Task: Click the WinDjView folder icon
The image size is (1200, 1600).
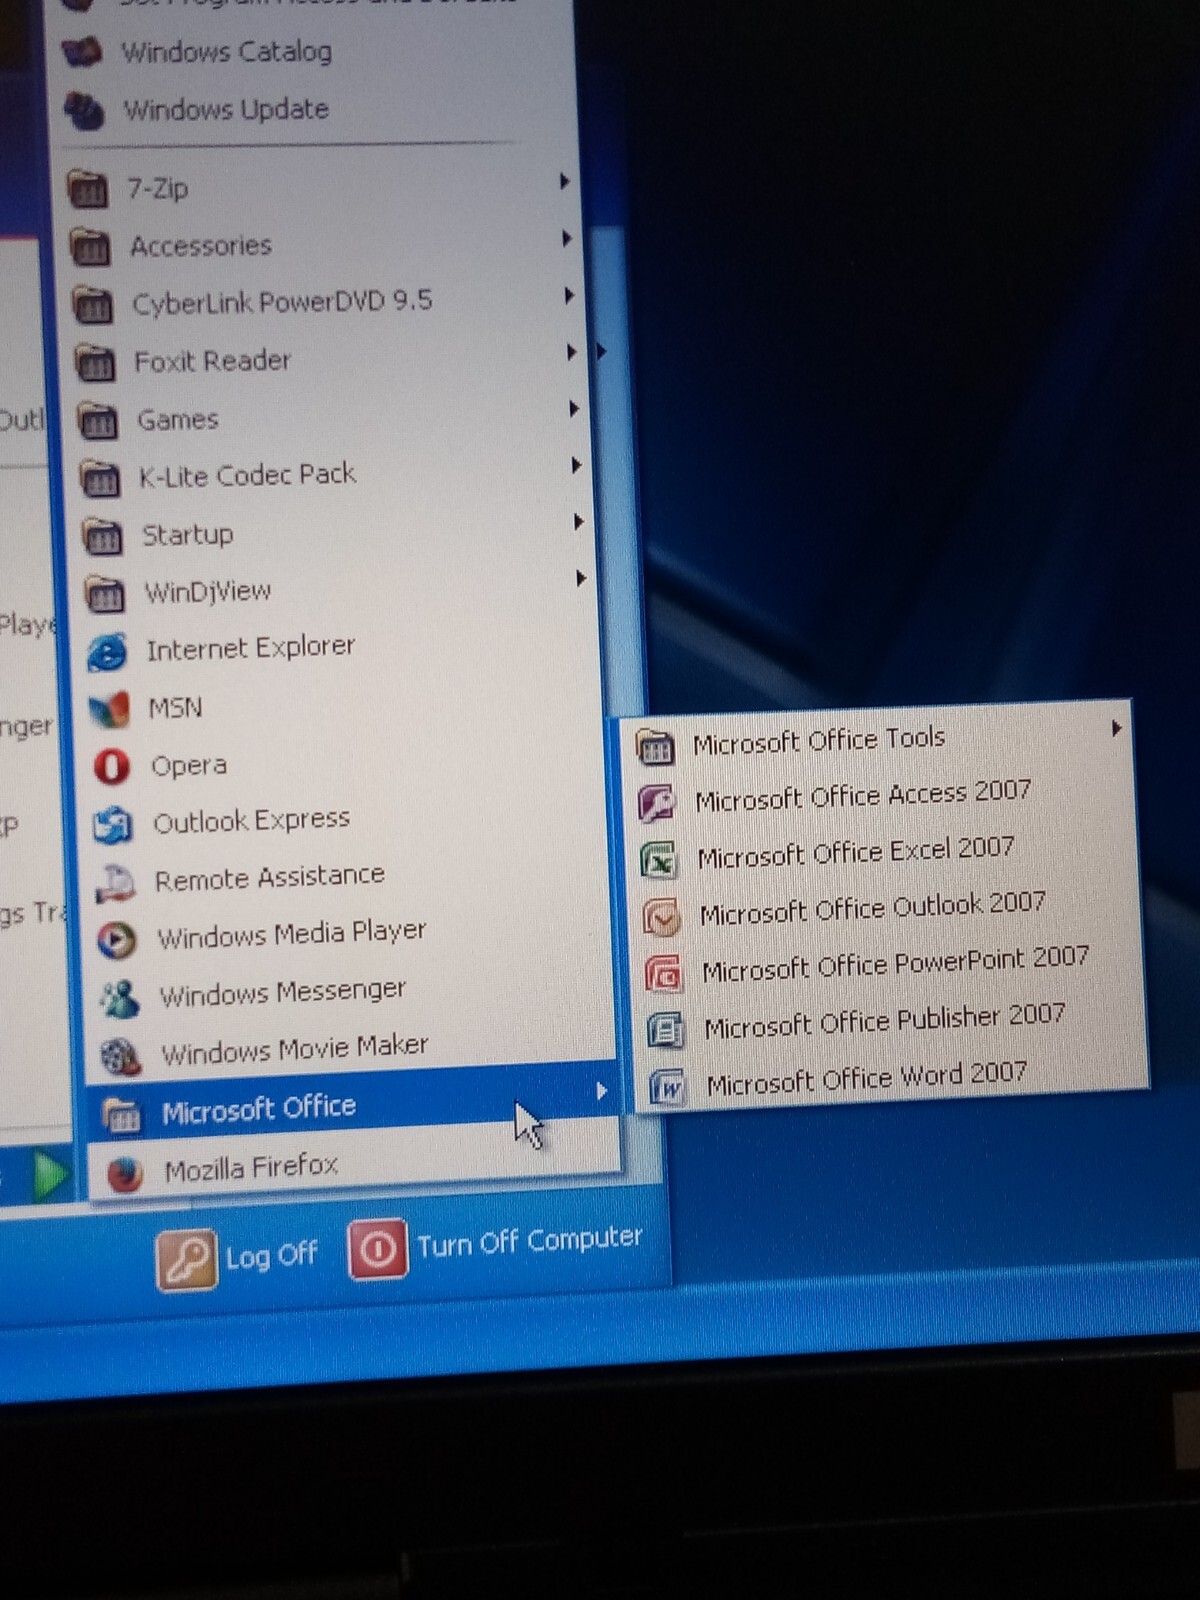Action: pos(105,594)
